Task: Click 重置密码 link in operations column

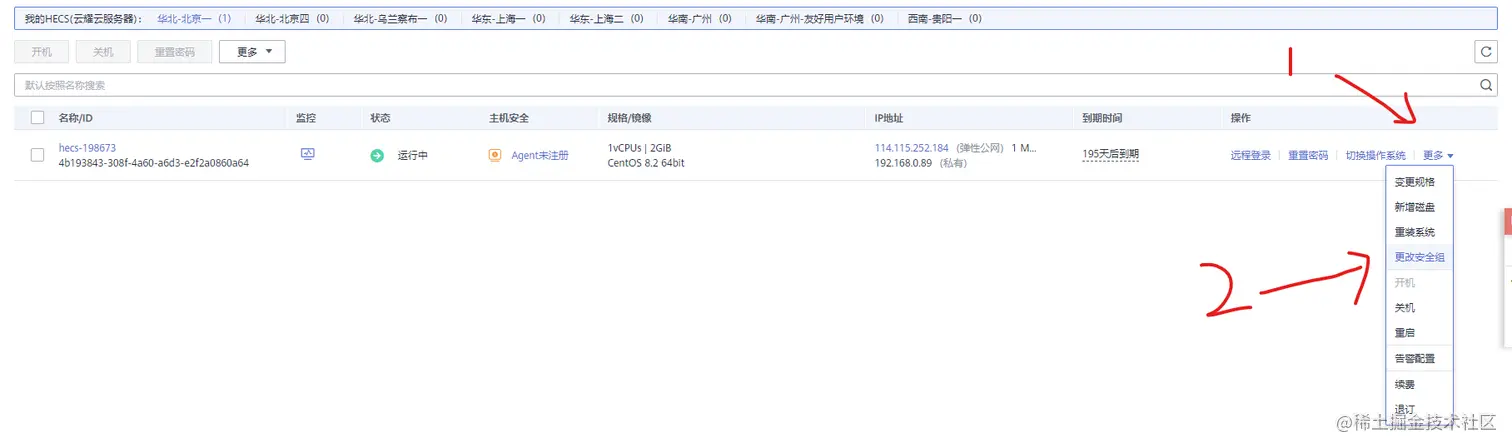Action: (x=1308, y=156)
